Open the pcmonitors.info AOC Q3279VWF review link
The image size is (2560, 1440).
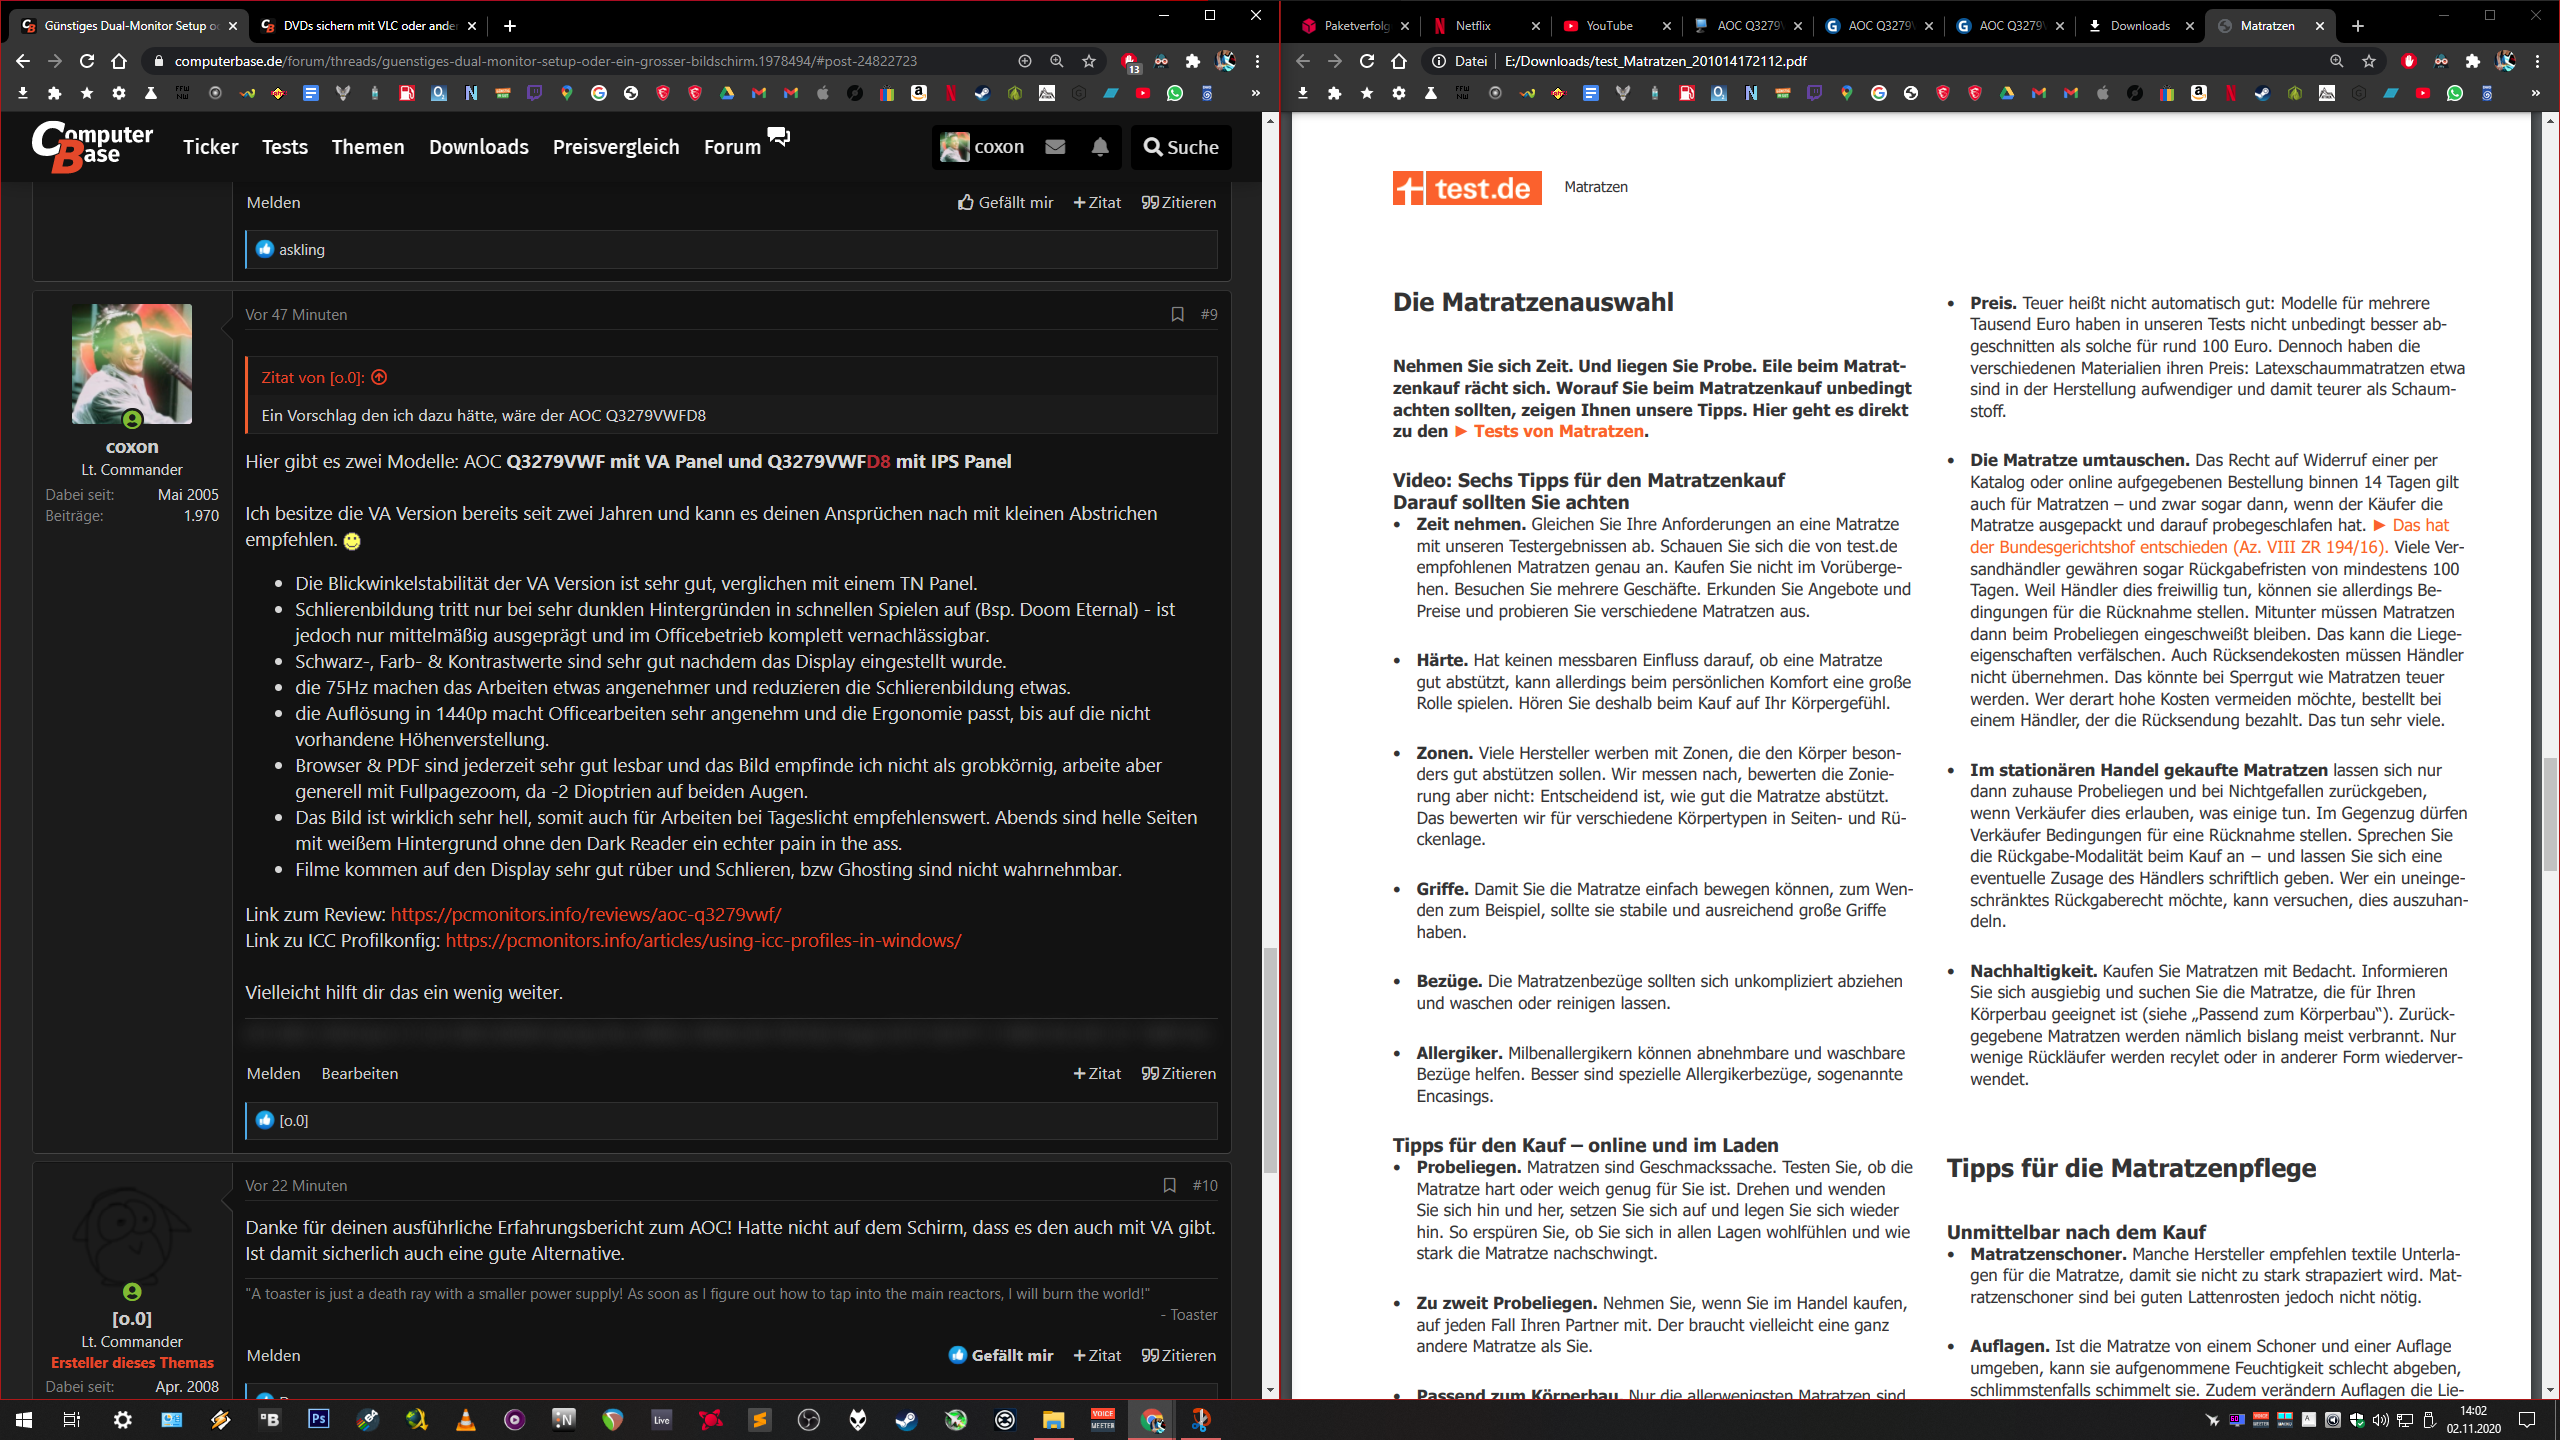(586, 914)
